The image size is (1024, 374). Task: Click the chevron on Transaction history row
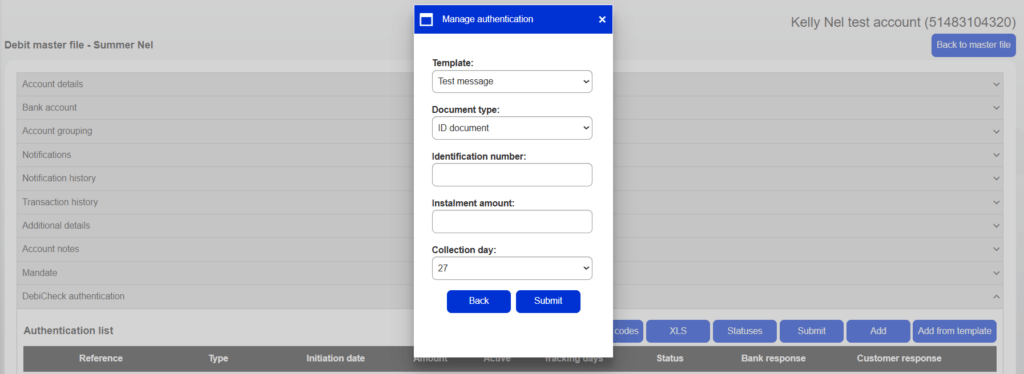(996, 202)
